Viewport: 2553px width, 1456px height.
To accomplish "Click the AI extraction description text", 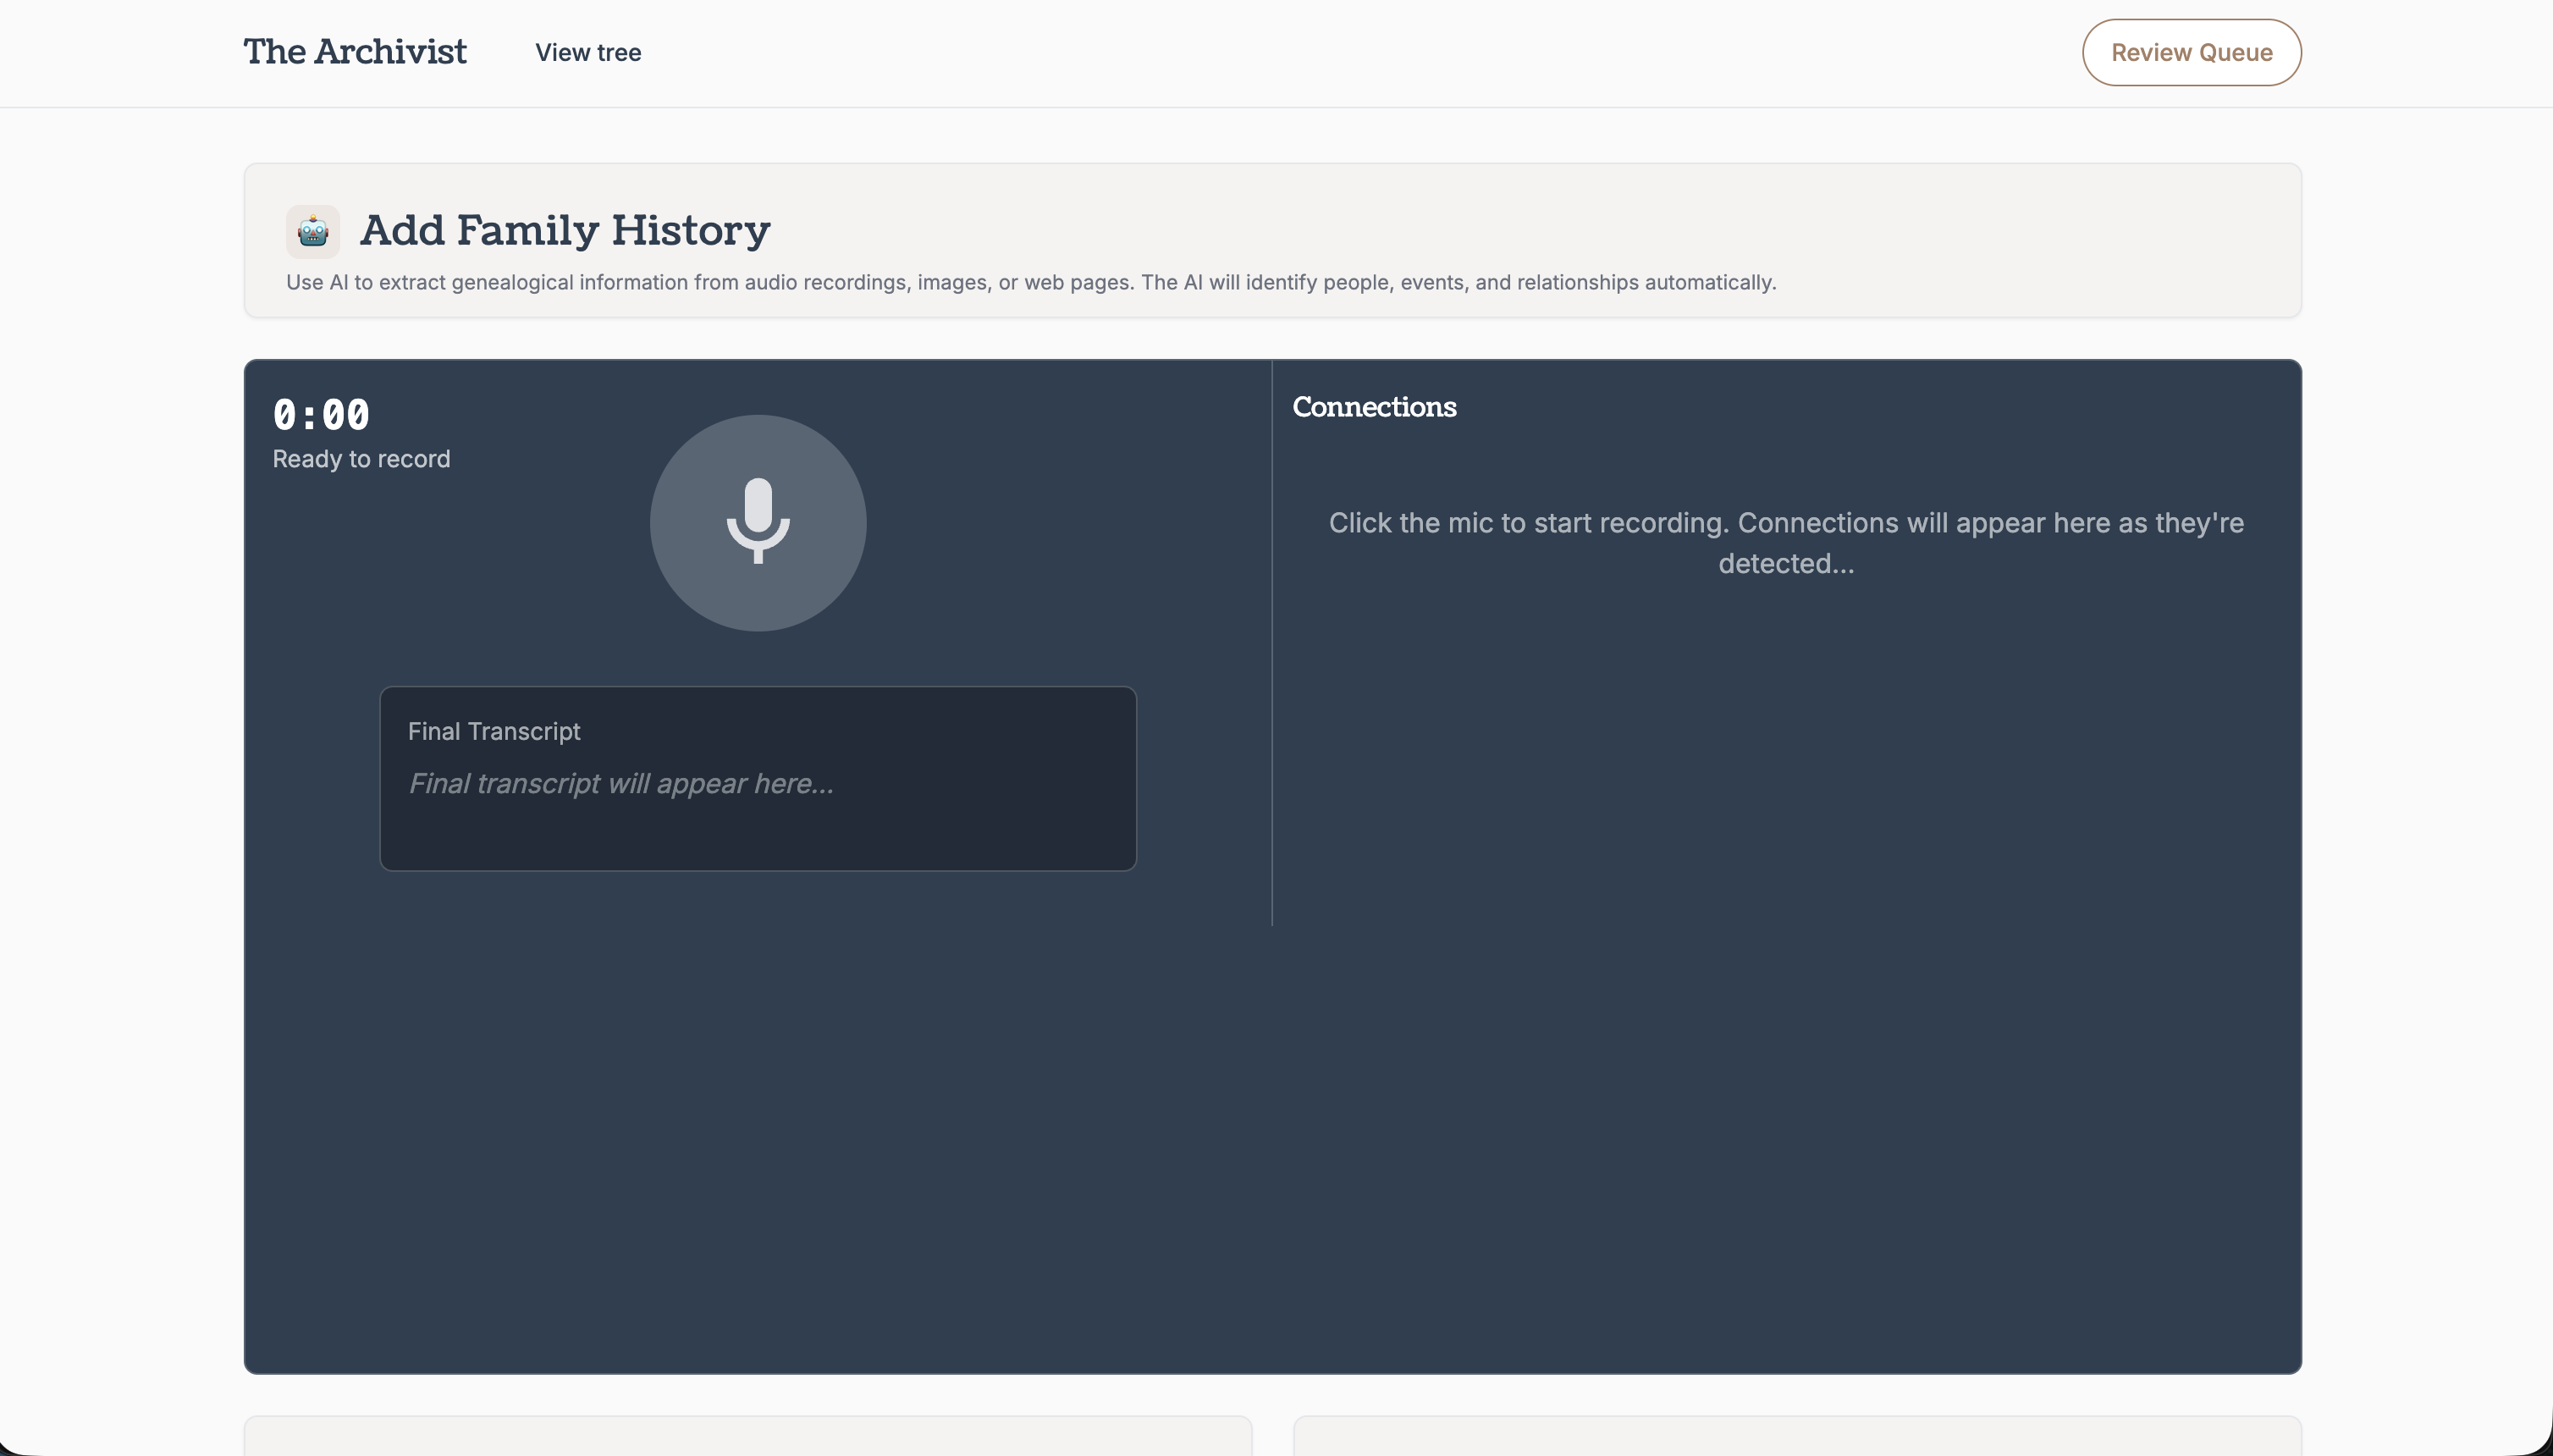I will 1031,282.
